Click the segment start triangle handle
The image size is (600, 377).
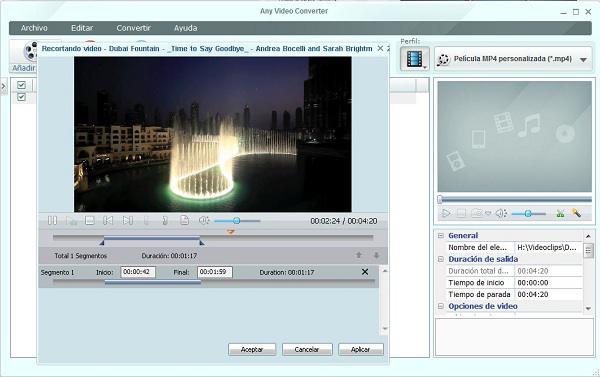[101, 243]
